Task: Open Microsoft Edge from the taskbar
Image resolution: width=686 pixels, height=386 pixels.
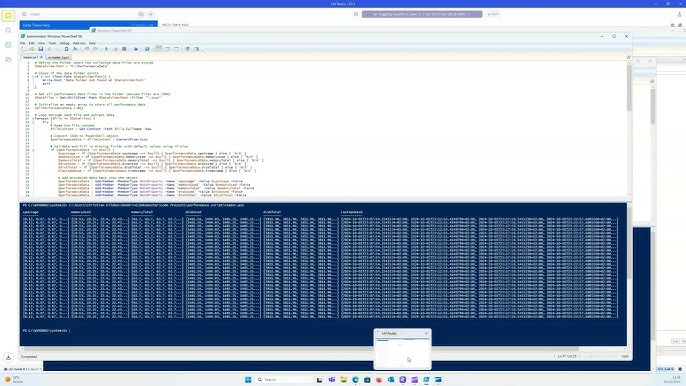Action: click(x=355, y=379)
